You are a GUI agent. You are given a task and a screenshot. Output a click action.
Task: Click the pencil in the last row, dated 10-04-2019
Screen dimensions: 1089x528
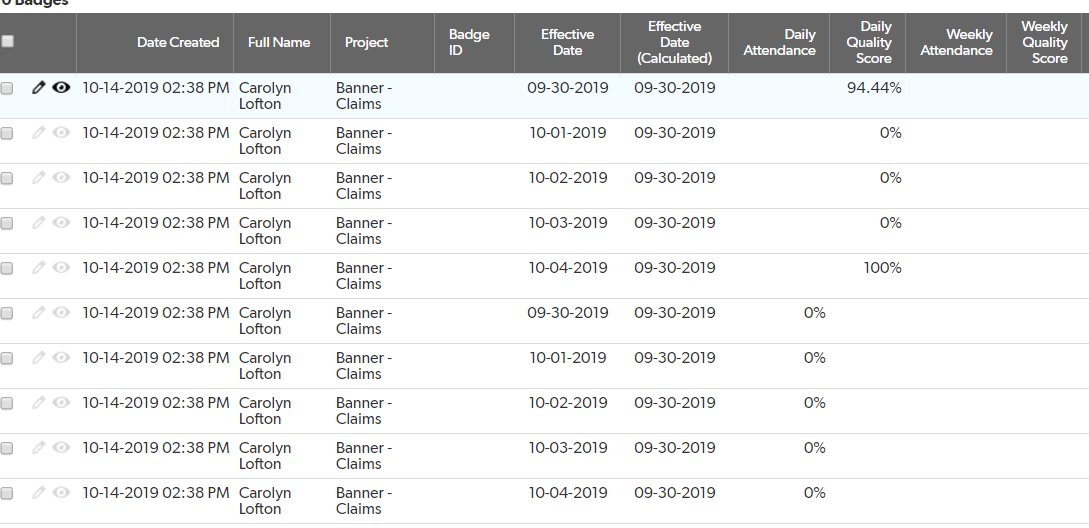tap(39, 493)
